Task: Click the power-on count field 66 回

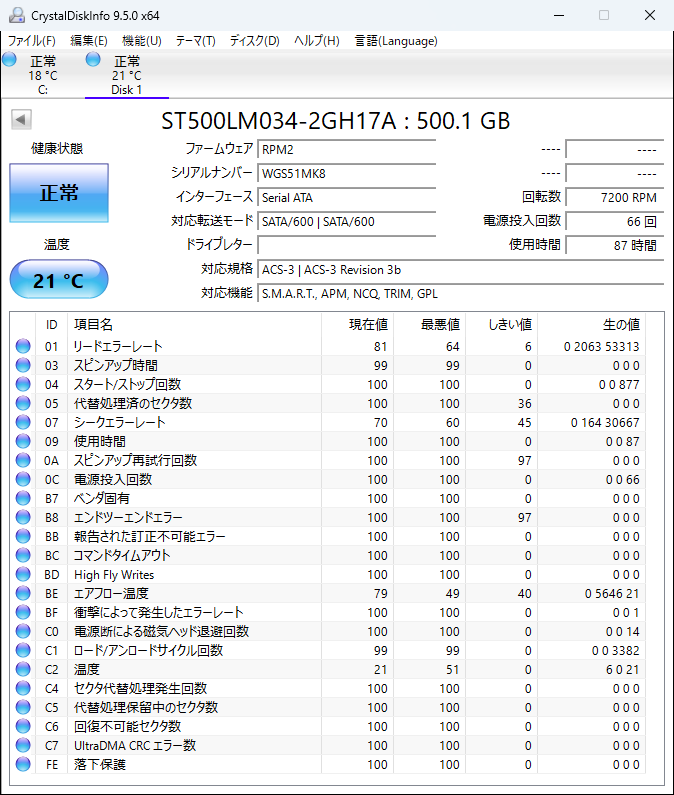Action: tap(614, 222)
